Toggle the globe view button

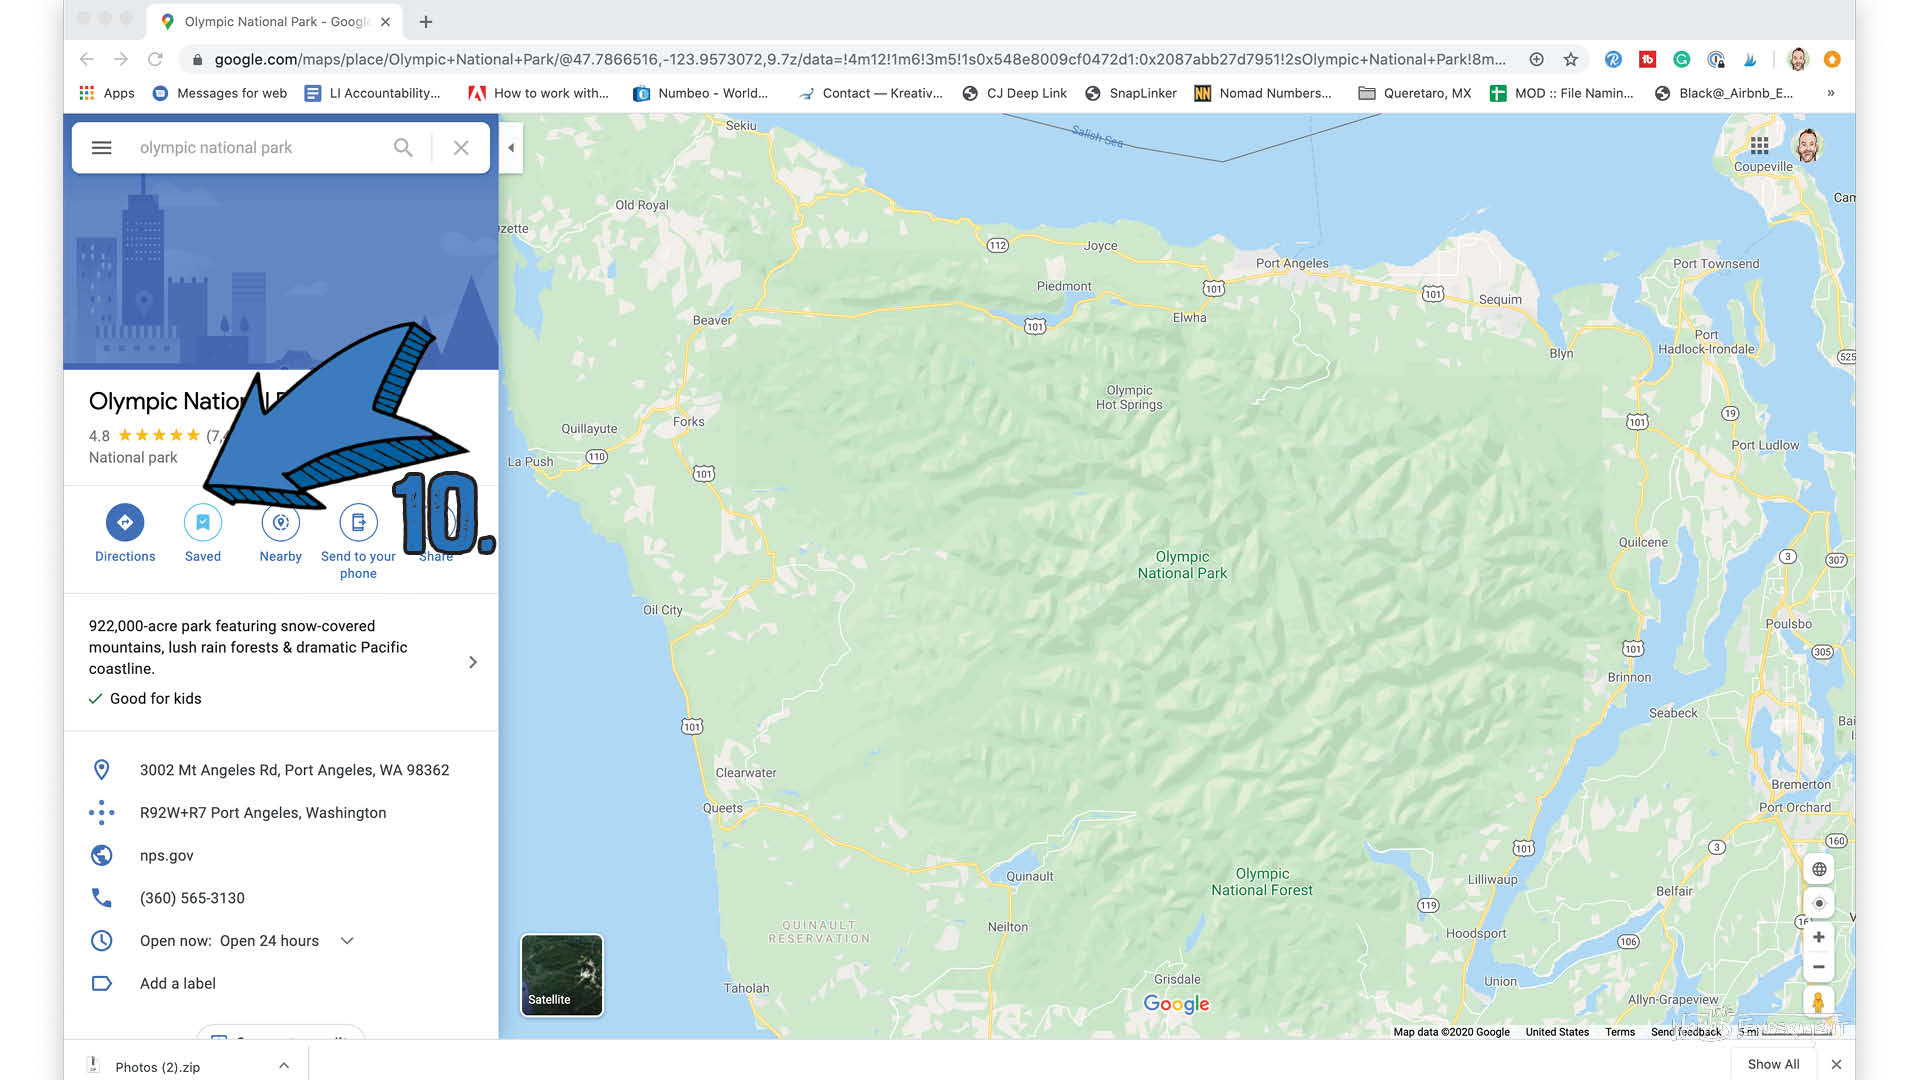(1819, 869)
